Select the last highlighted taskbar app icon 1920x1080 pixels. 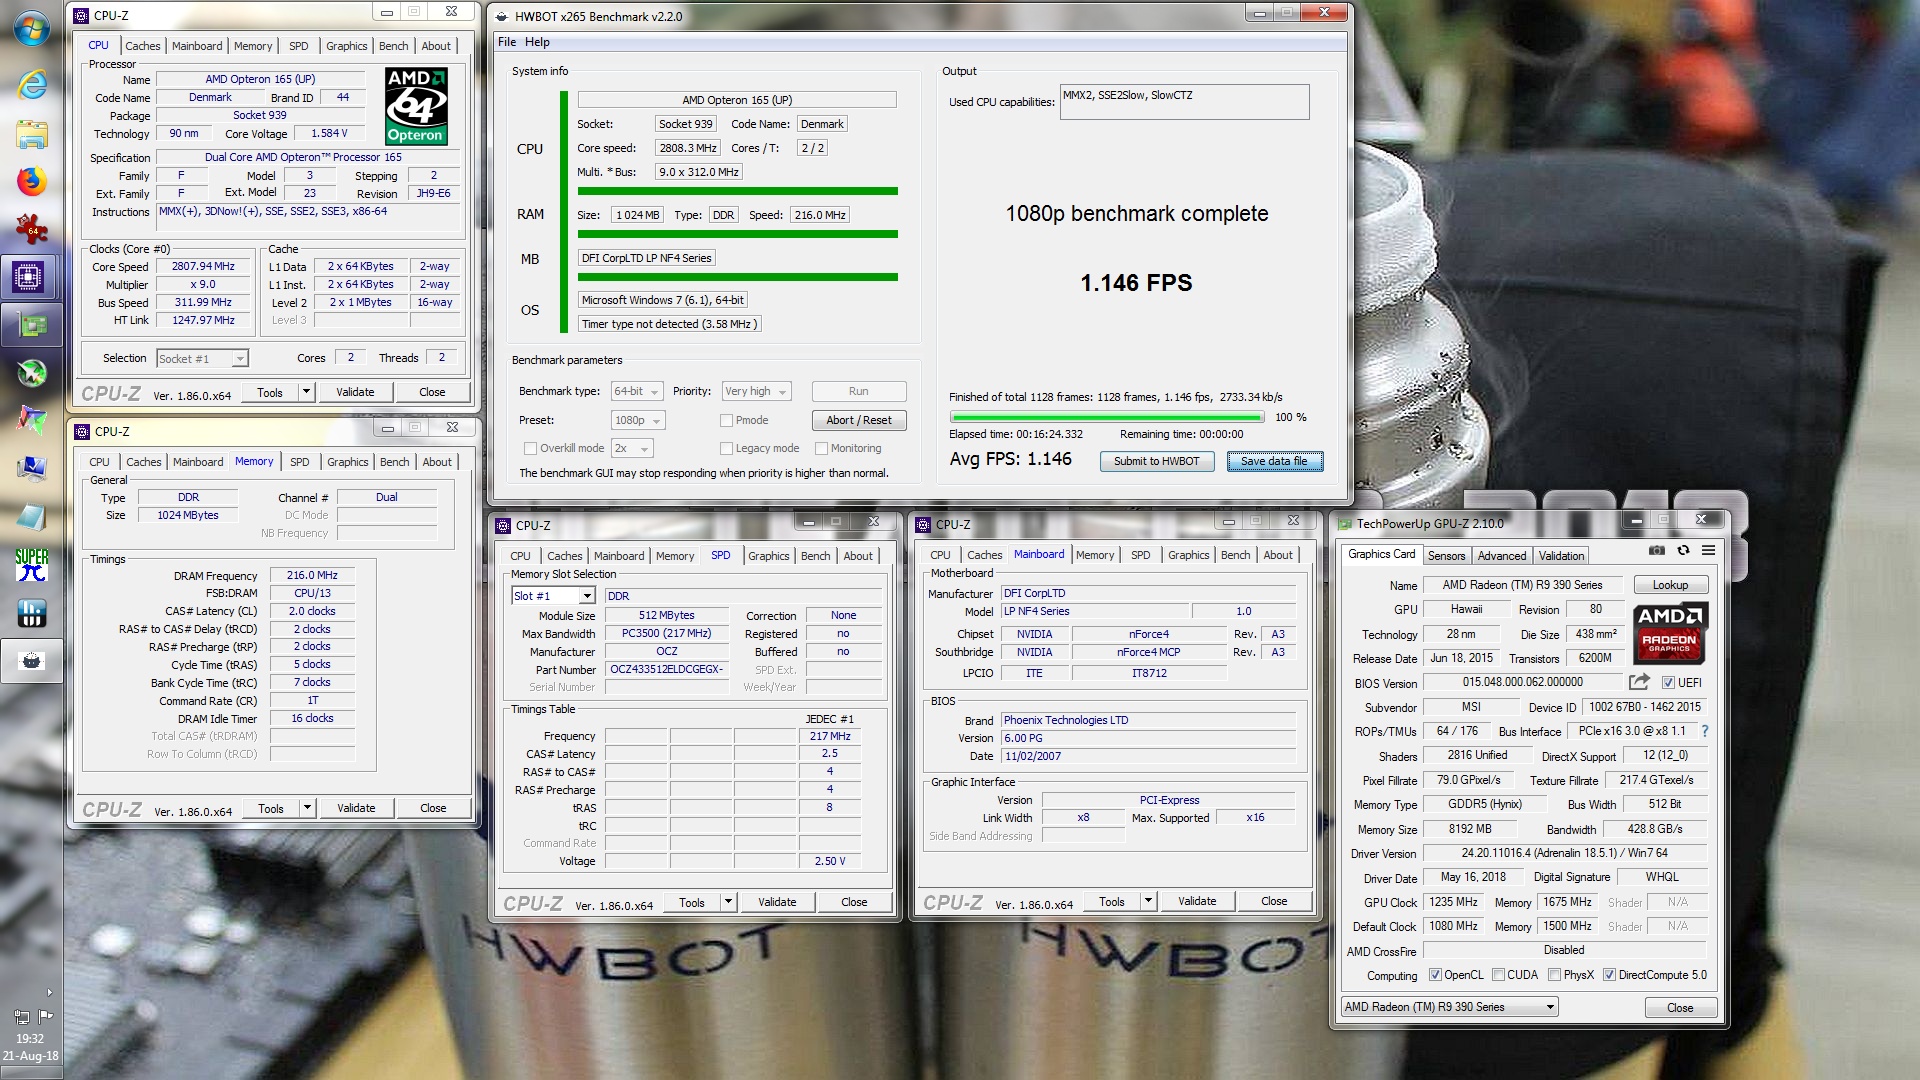click(32, 661)
